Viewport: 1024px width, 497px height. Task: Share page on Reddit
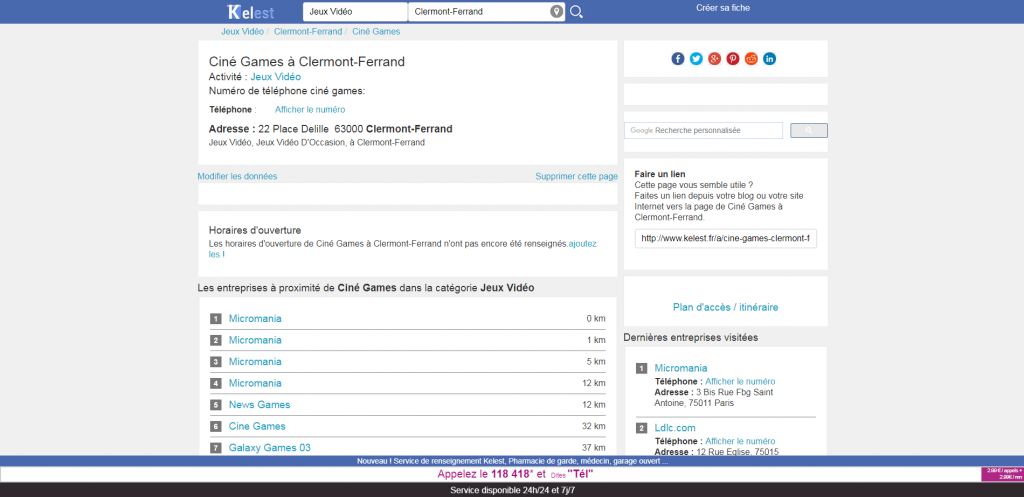pyautogui.click(x=751, y=59)
